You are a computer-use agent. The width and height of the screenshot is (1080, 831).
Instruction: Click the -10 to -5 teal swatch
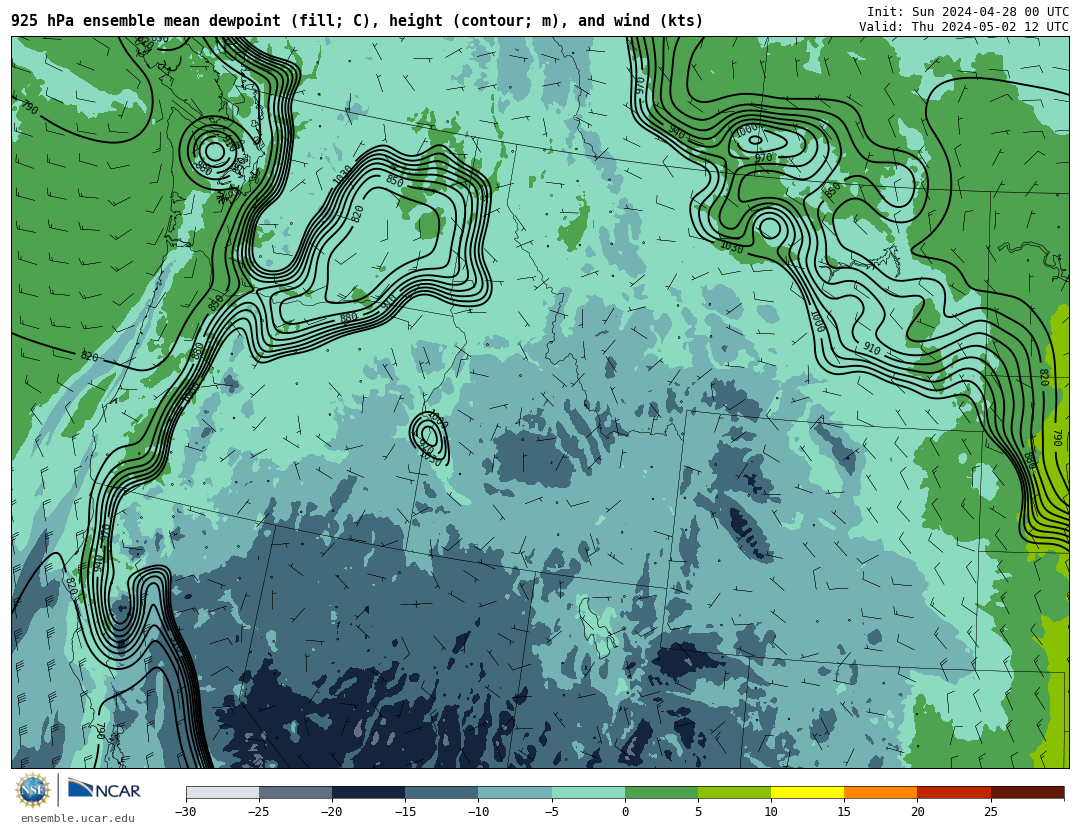(x=515, y=792)
